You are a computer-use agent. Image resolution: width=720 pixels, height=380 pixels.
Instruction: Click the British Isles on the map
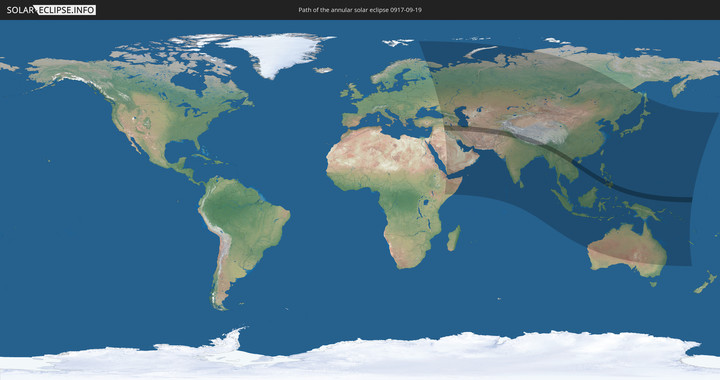click(351, 92)
